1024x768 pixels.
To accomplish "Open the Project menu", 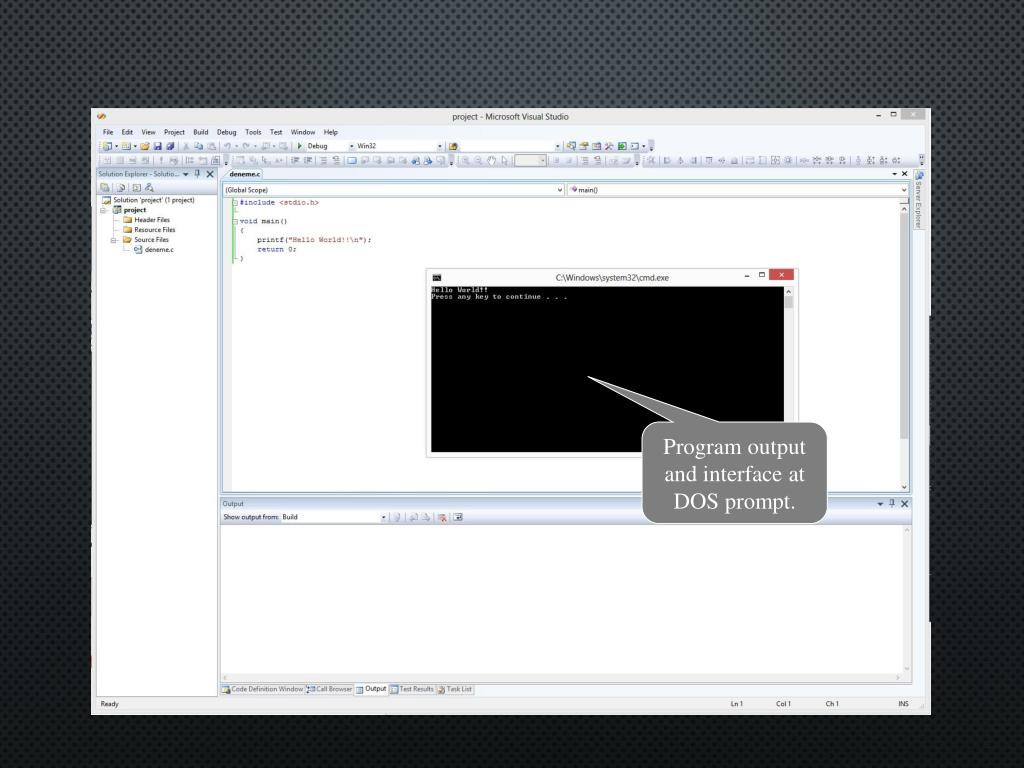I will point(174,132).
